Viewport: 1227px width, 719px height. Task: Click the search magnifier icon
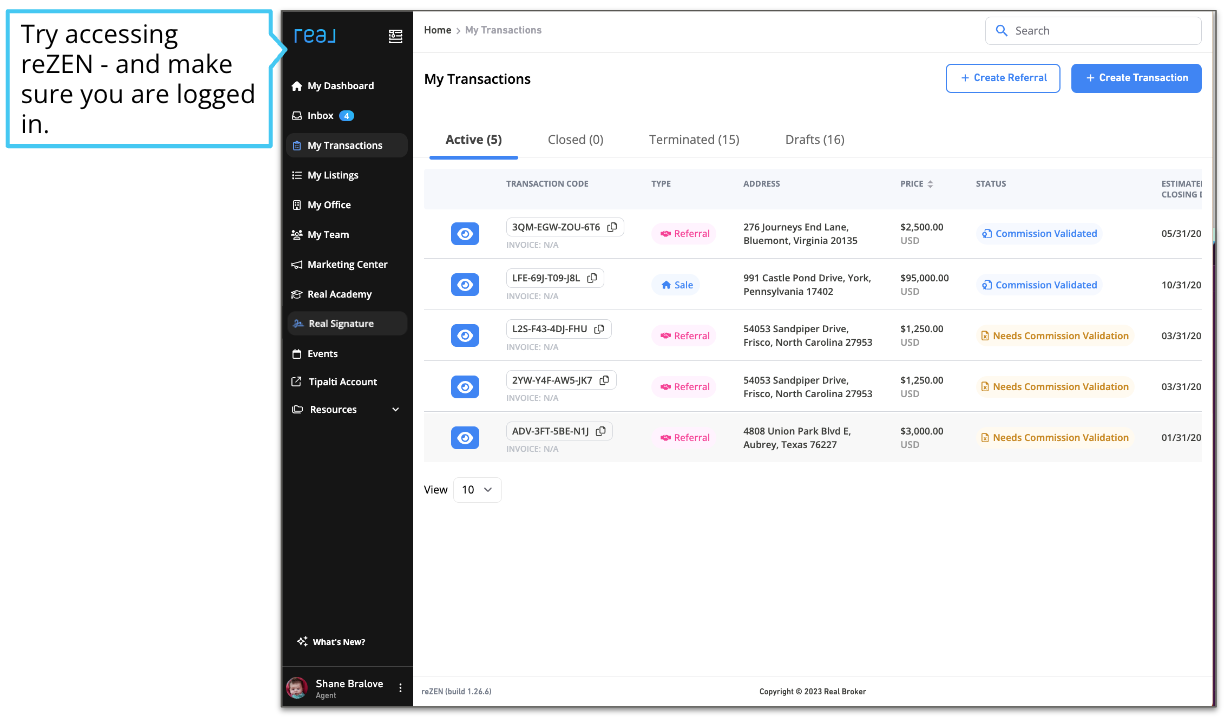[x=1002, y=31]
